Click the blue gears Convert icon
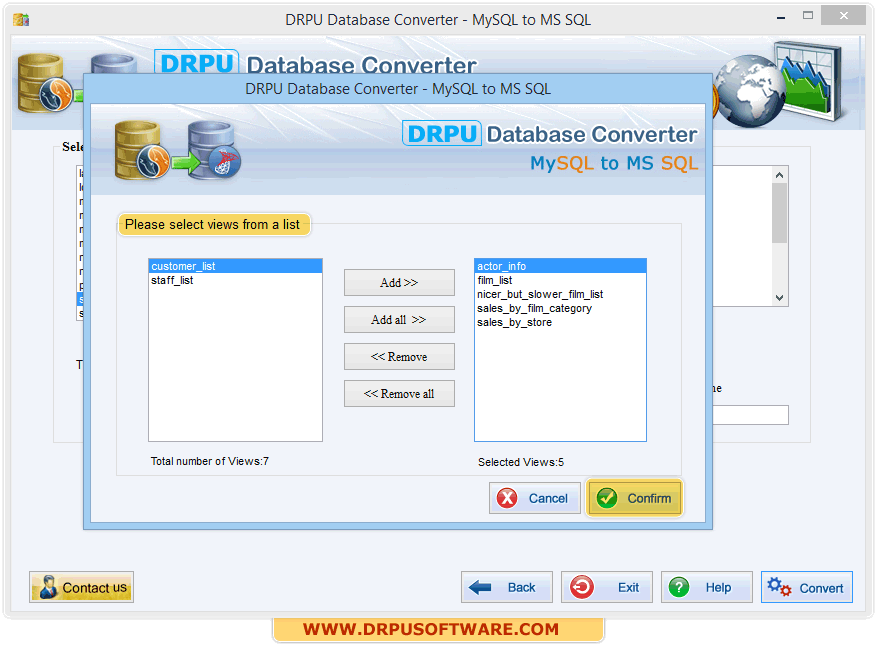 (x=779, y=587)
